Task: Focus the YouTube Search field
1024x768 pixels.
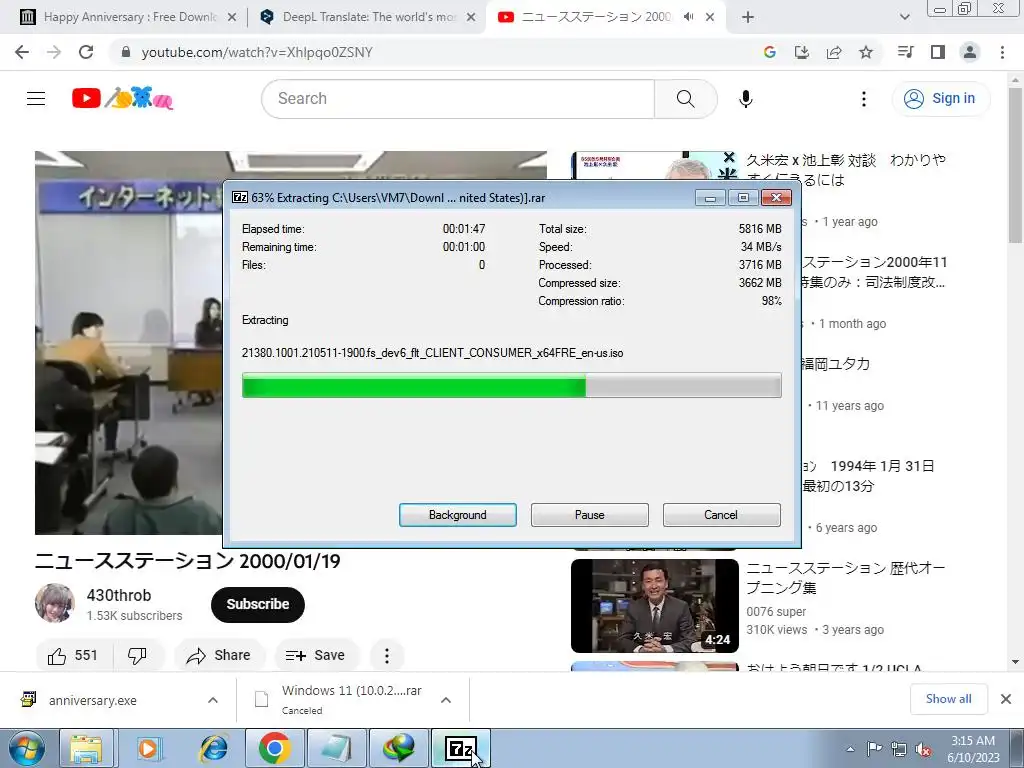Action: tap(458, 99)
